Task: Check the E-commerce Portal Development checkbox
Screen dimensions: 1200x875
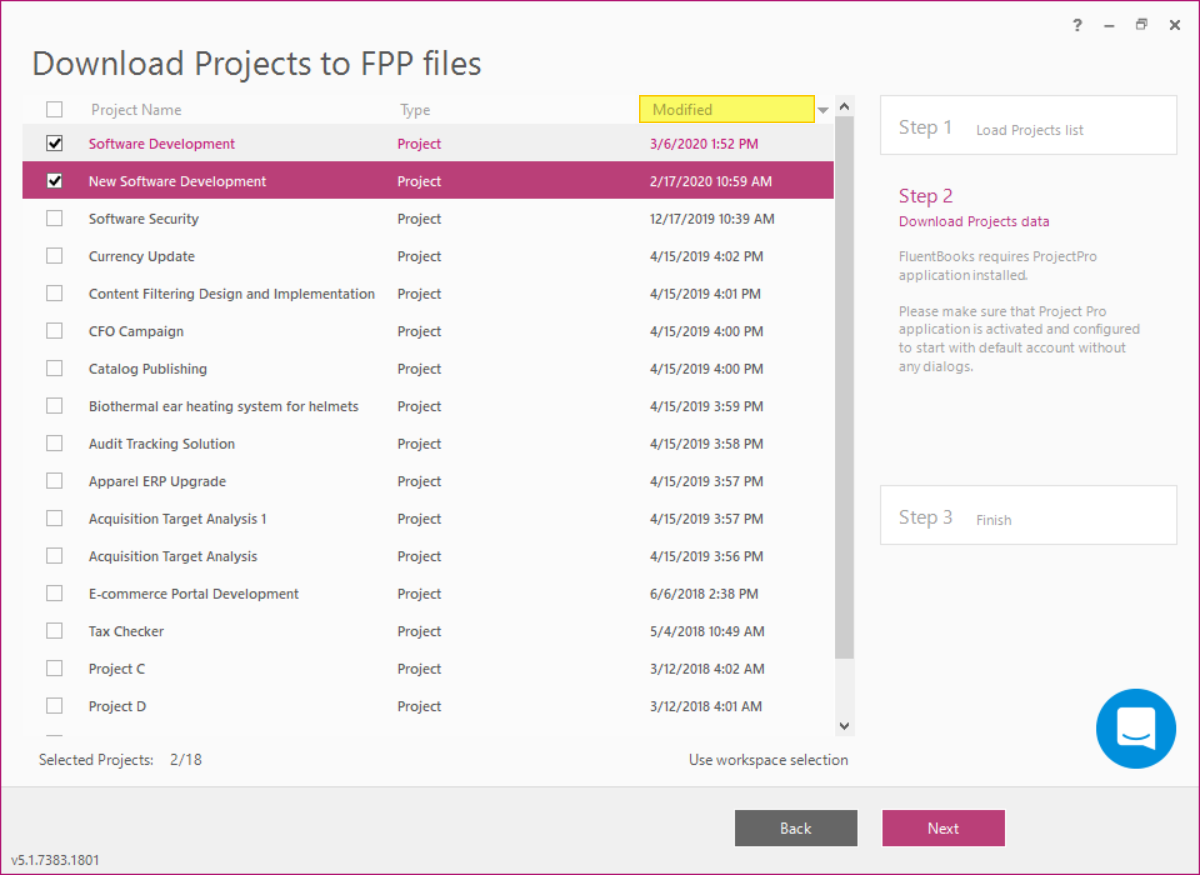Action: coord(54,594)
